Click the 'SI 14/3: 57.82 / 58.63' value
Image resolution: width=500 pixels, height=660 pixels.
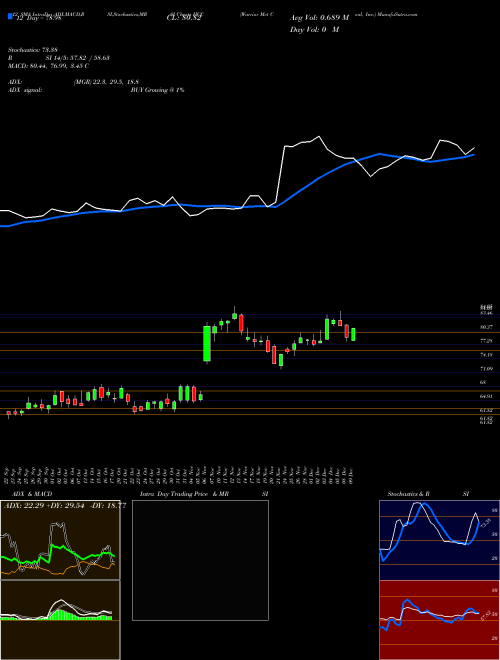[x=78, y=58]
